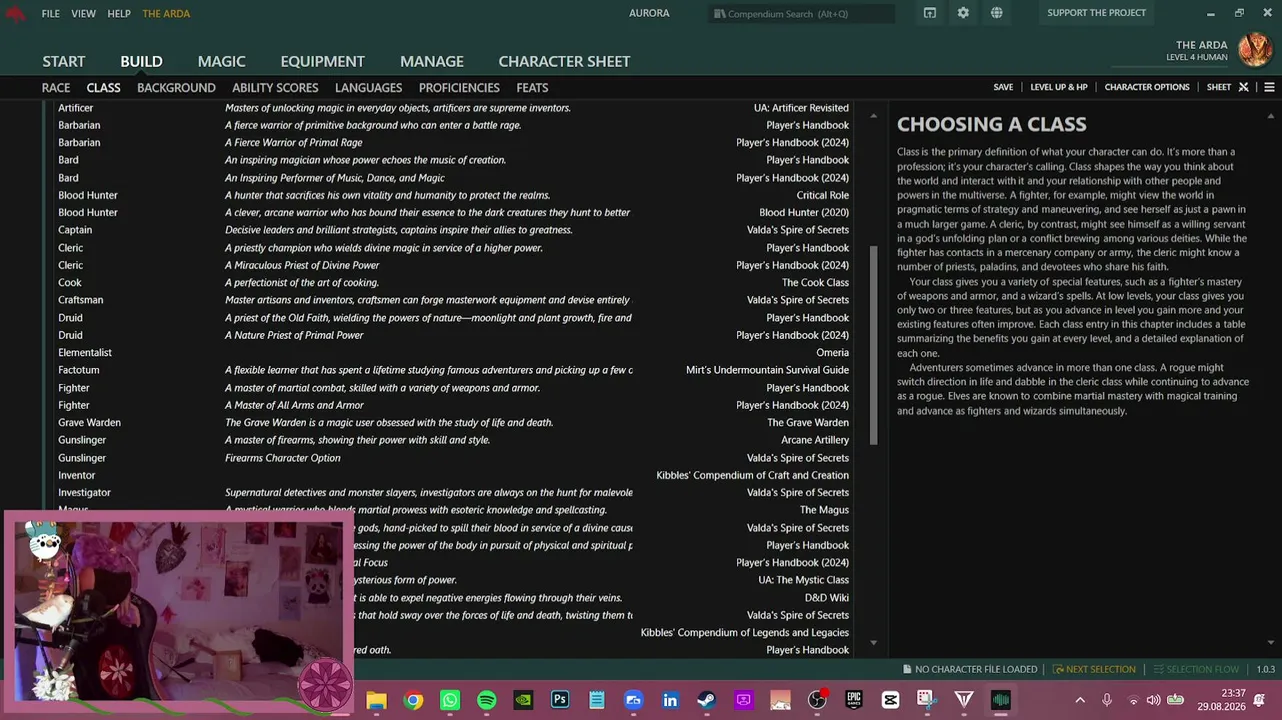Click the window-with-arrow icon beside Compendium Search
The image size is (1282, 720).
(x=930, y=13)
